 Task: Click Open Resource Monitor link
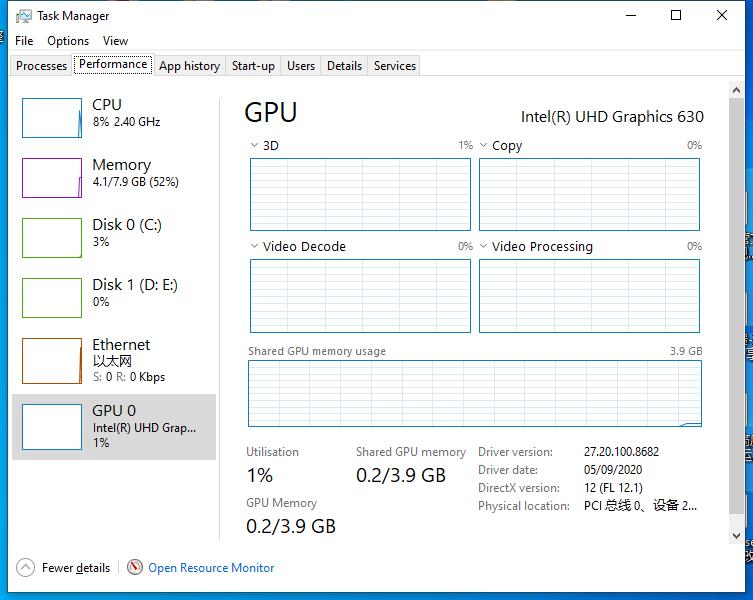211,568
